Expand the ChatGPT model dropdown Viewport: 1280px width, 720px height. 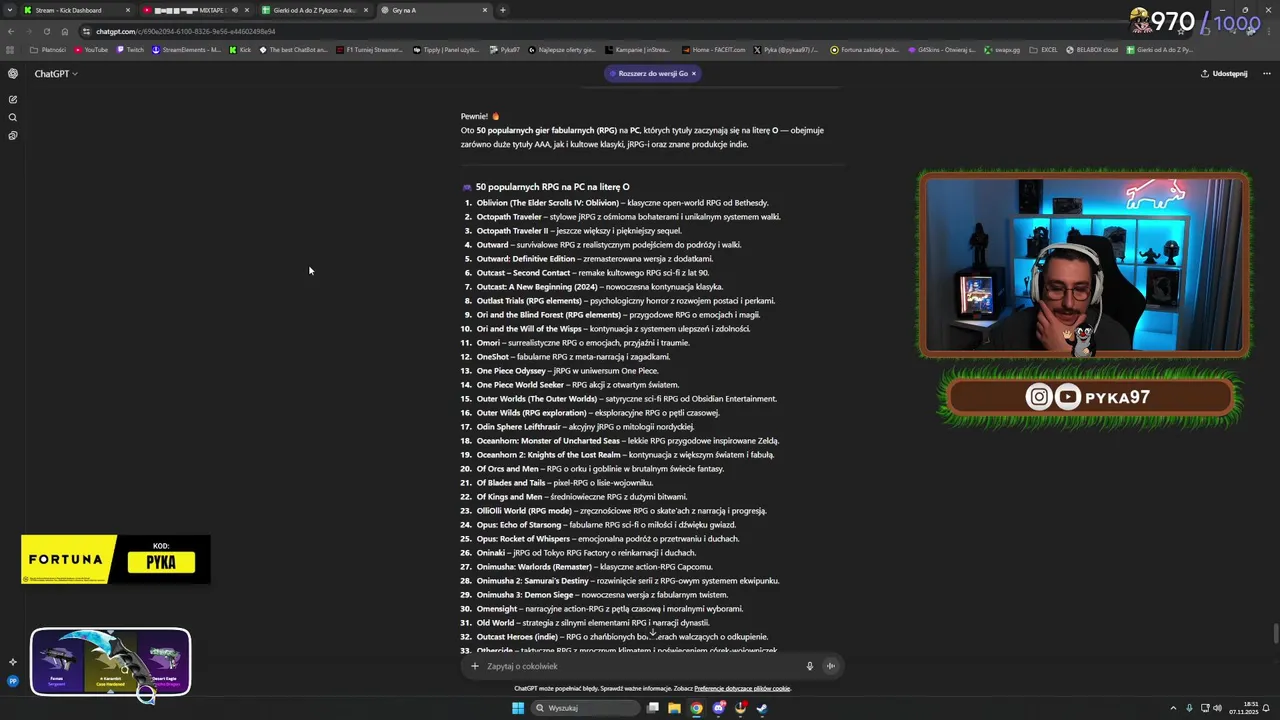(56, 73)
